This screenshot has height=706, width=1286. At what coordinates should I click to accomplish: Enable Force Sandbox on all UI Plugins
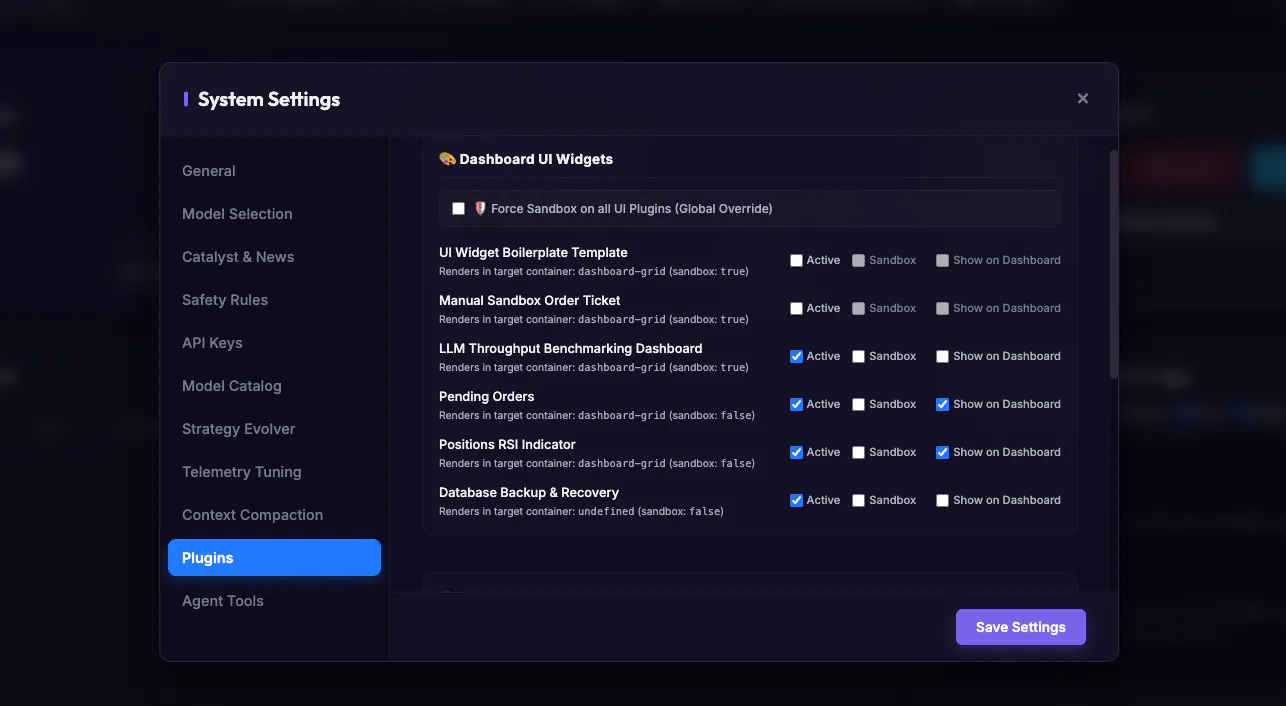(x=458, y=209)
